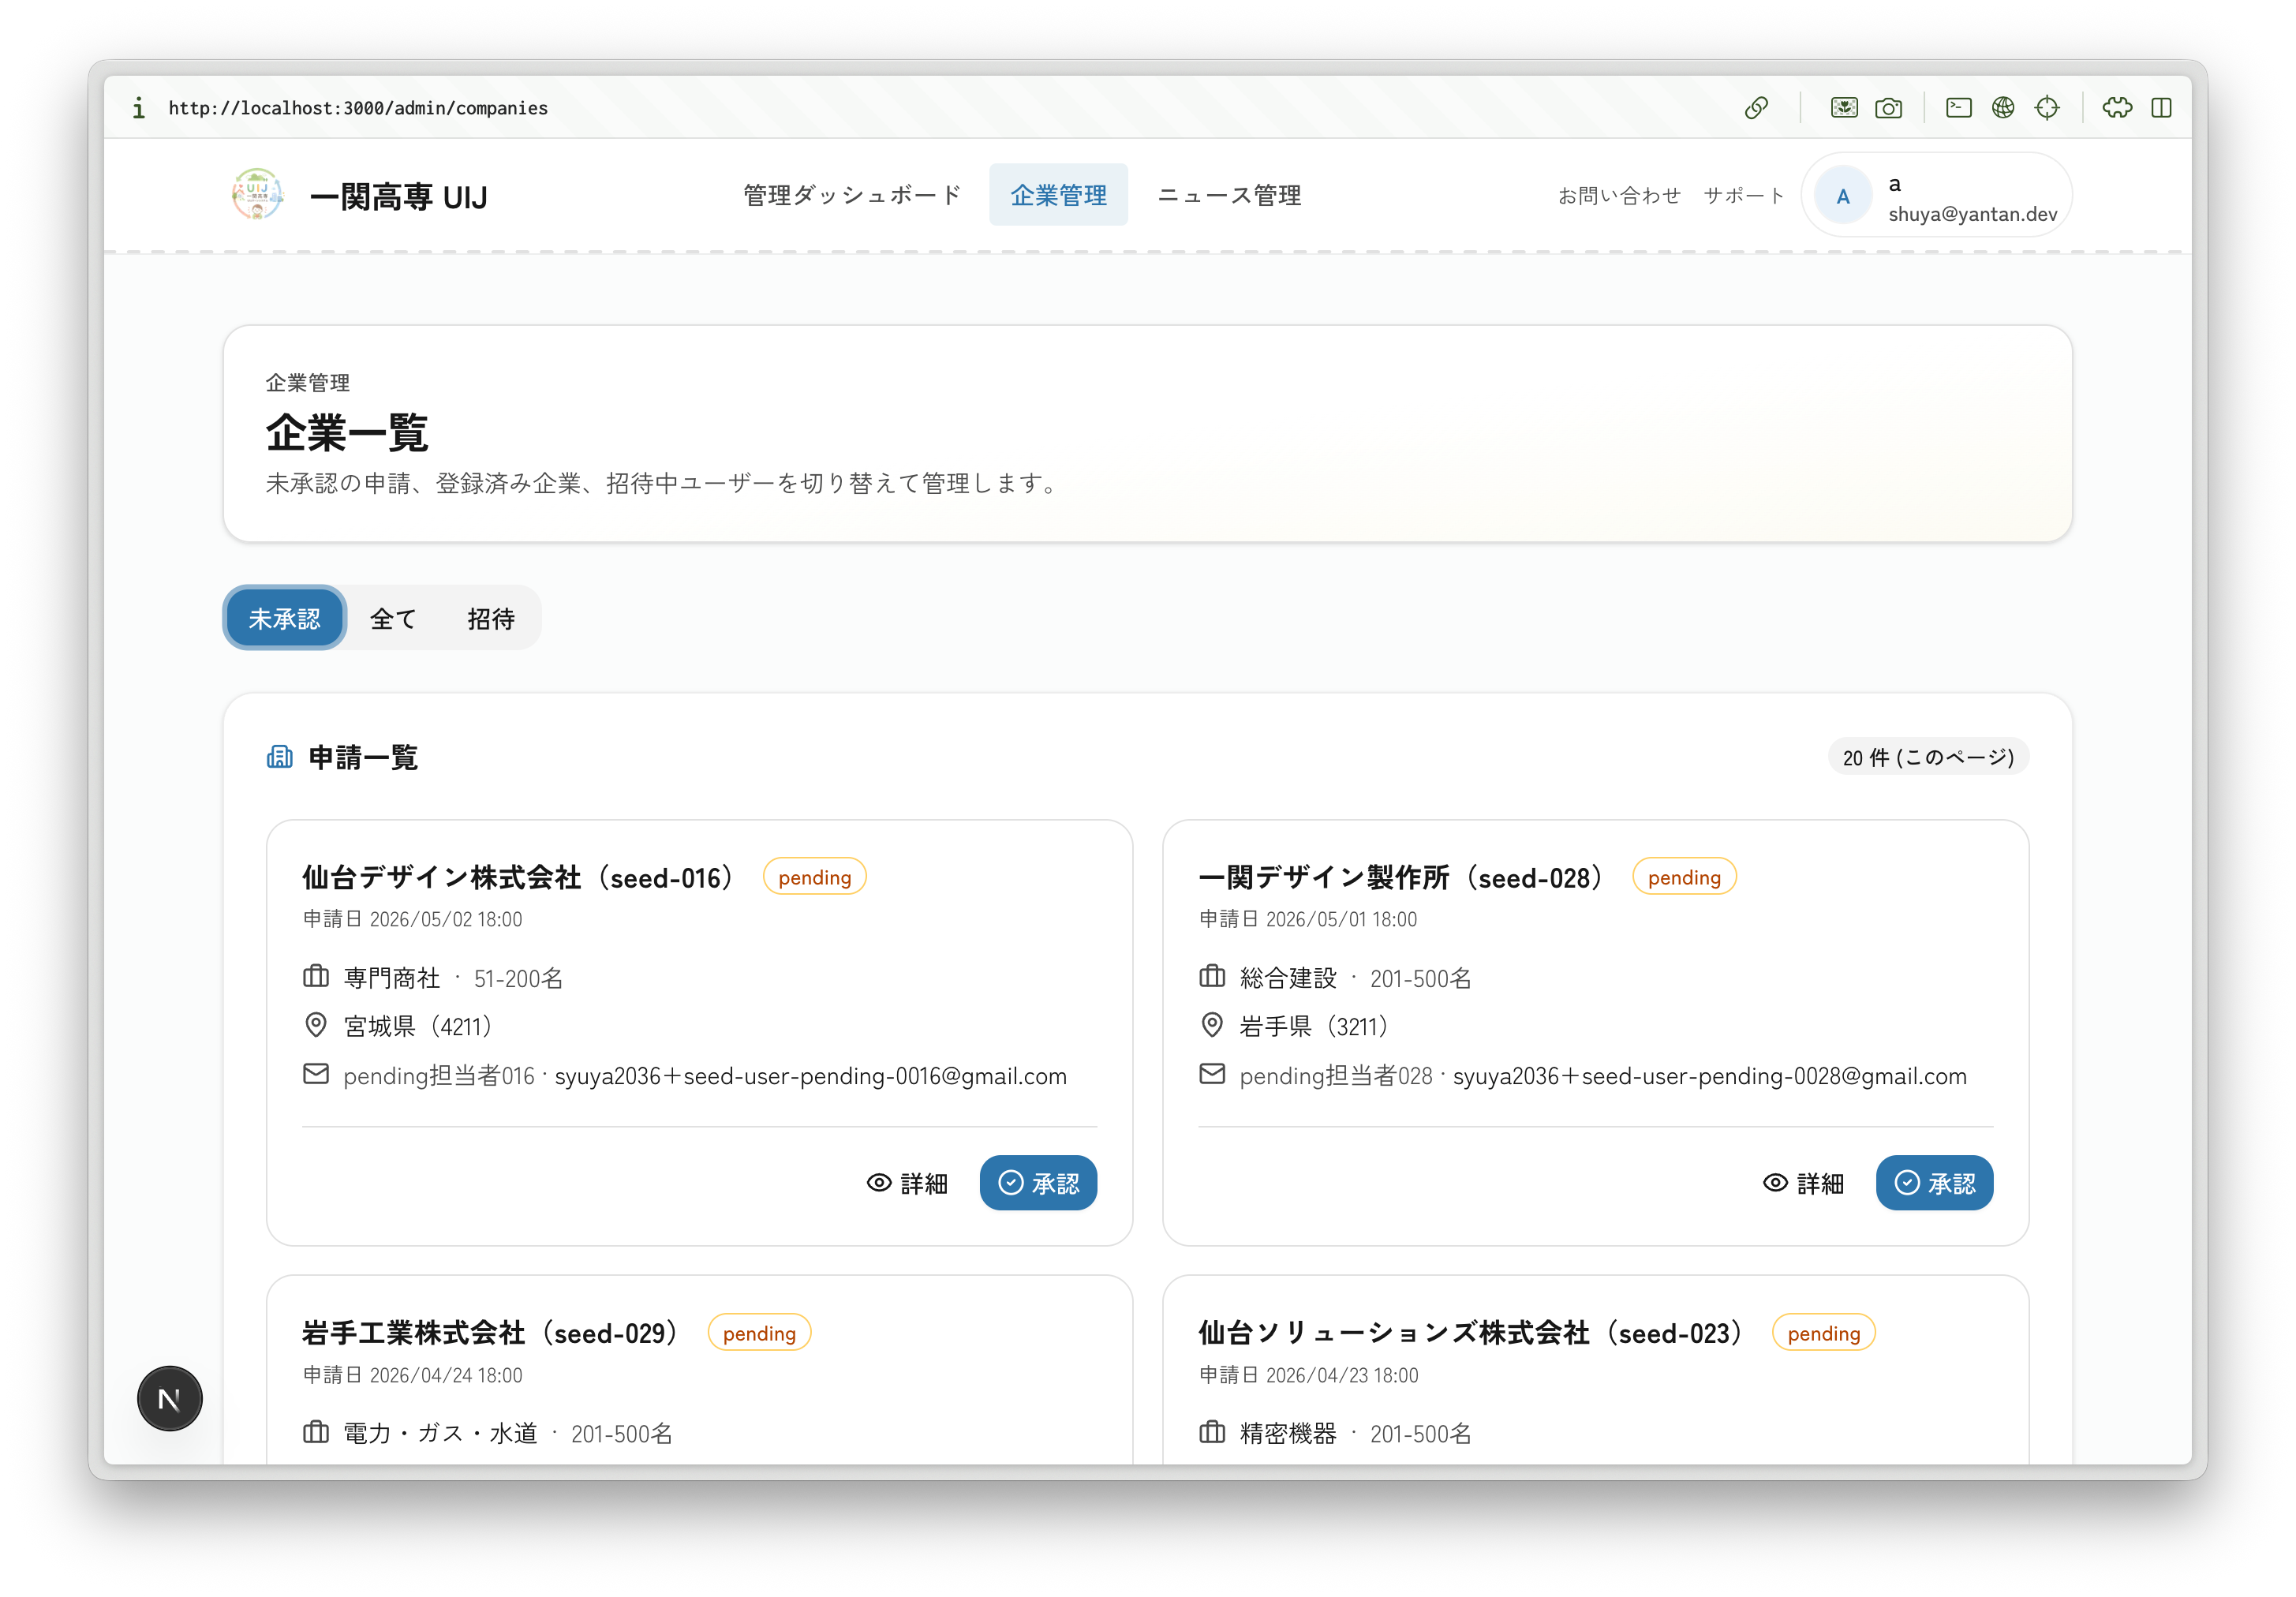The width and height of the screenshot is (2296, 1597).
Task: Open the Next.js dev tools N badge
Action: [x=169, y=1398]
